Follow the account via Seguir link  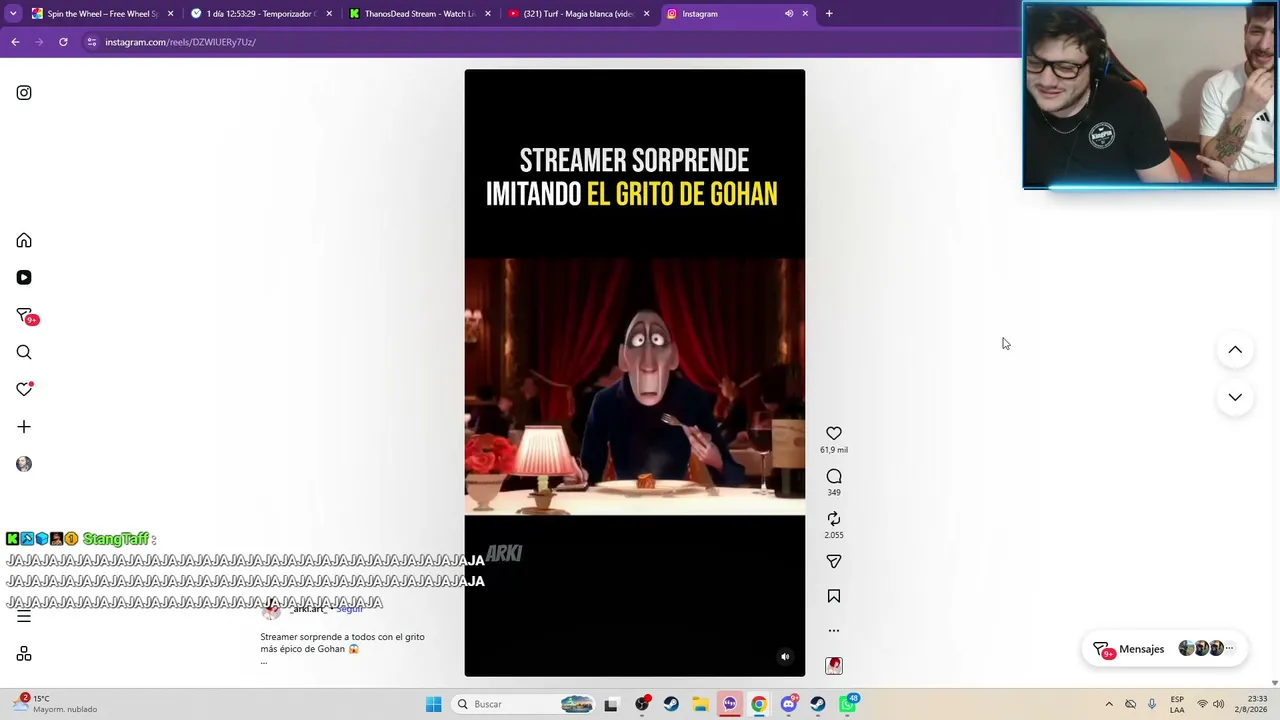click(350, 609)
